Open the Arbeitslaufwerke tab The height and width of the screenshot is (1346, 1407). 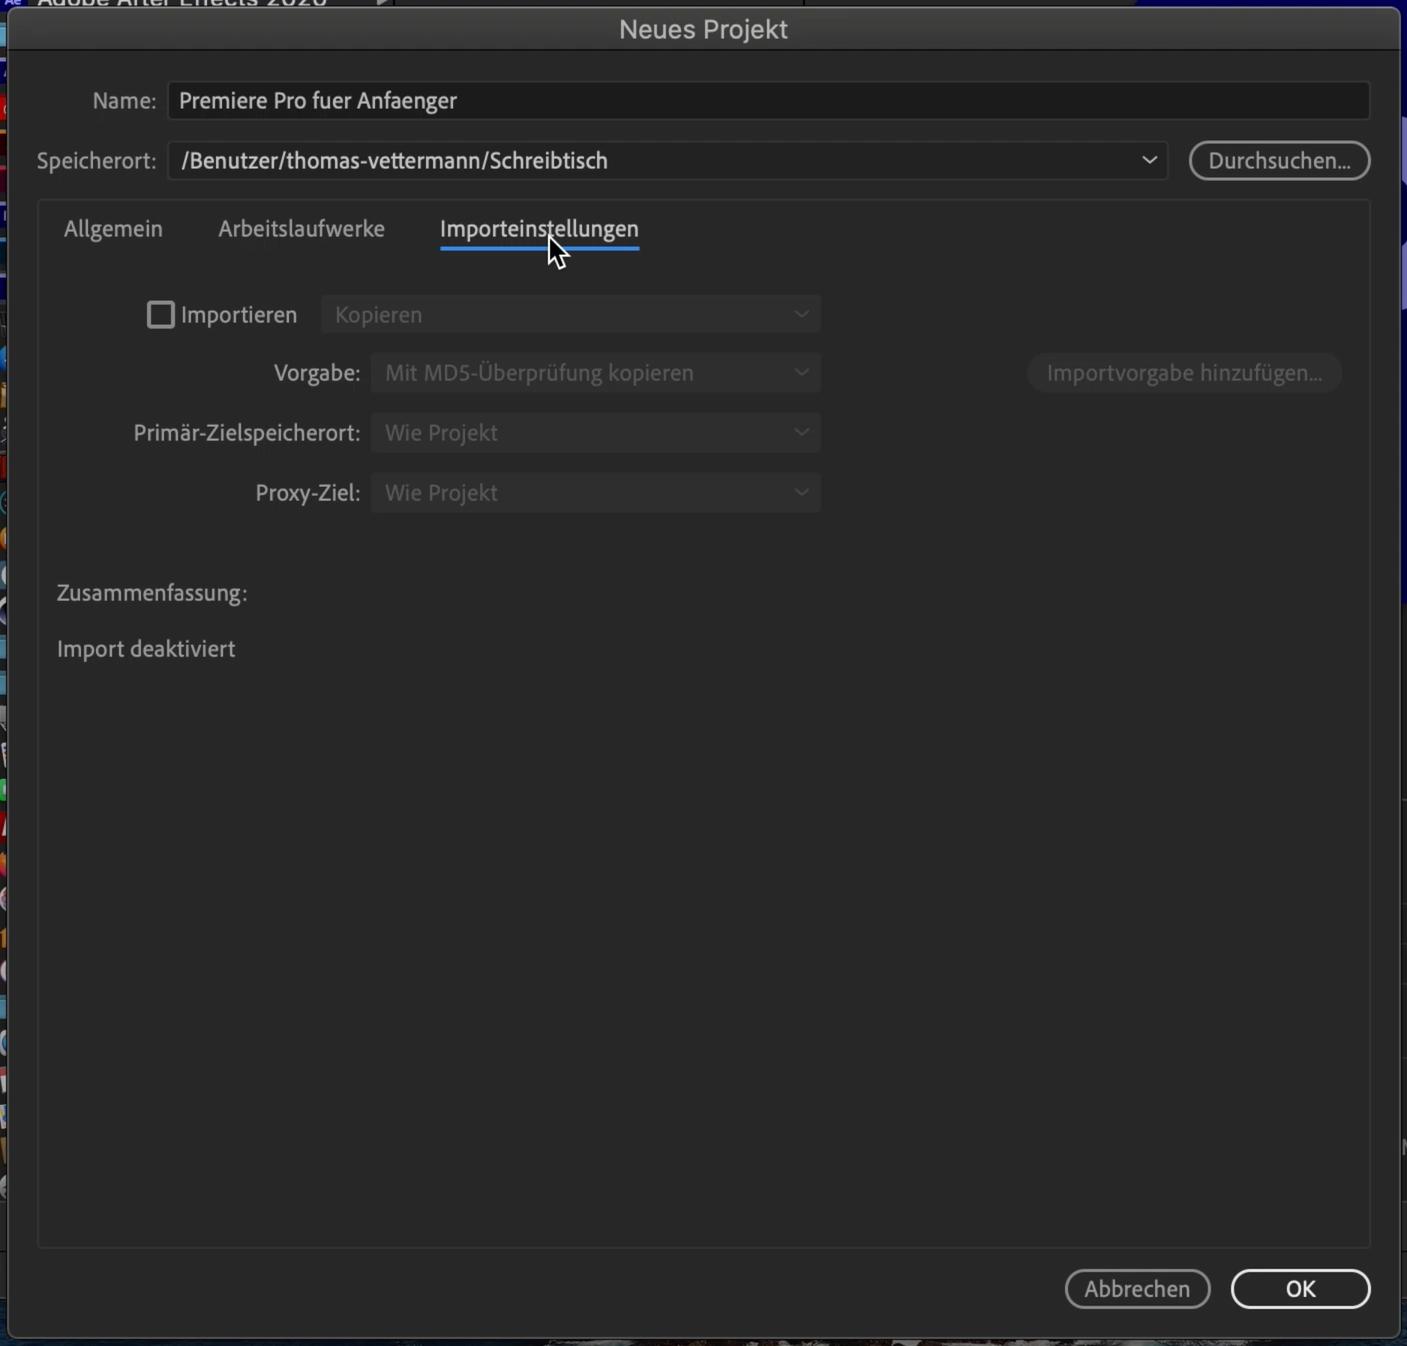(301, 229)
